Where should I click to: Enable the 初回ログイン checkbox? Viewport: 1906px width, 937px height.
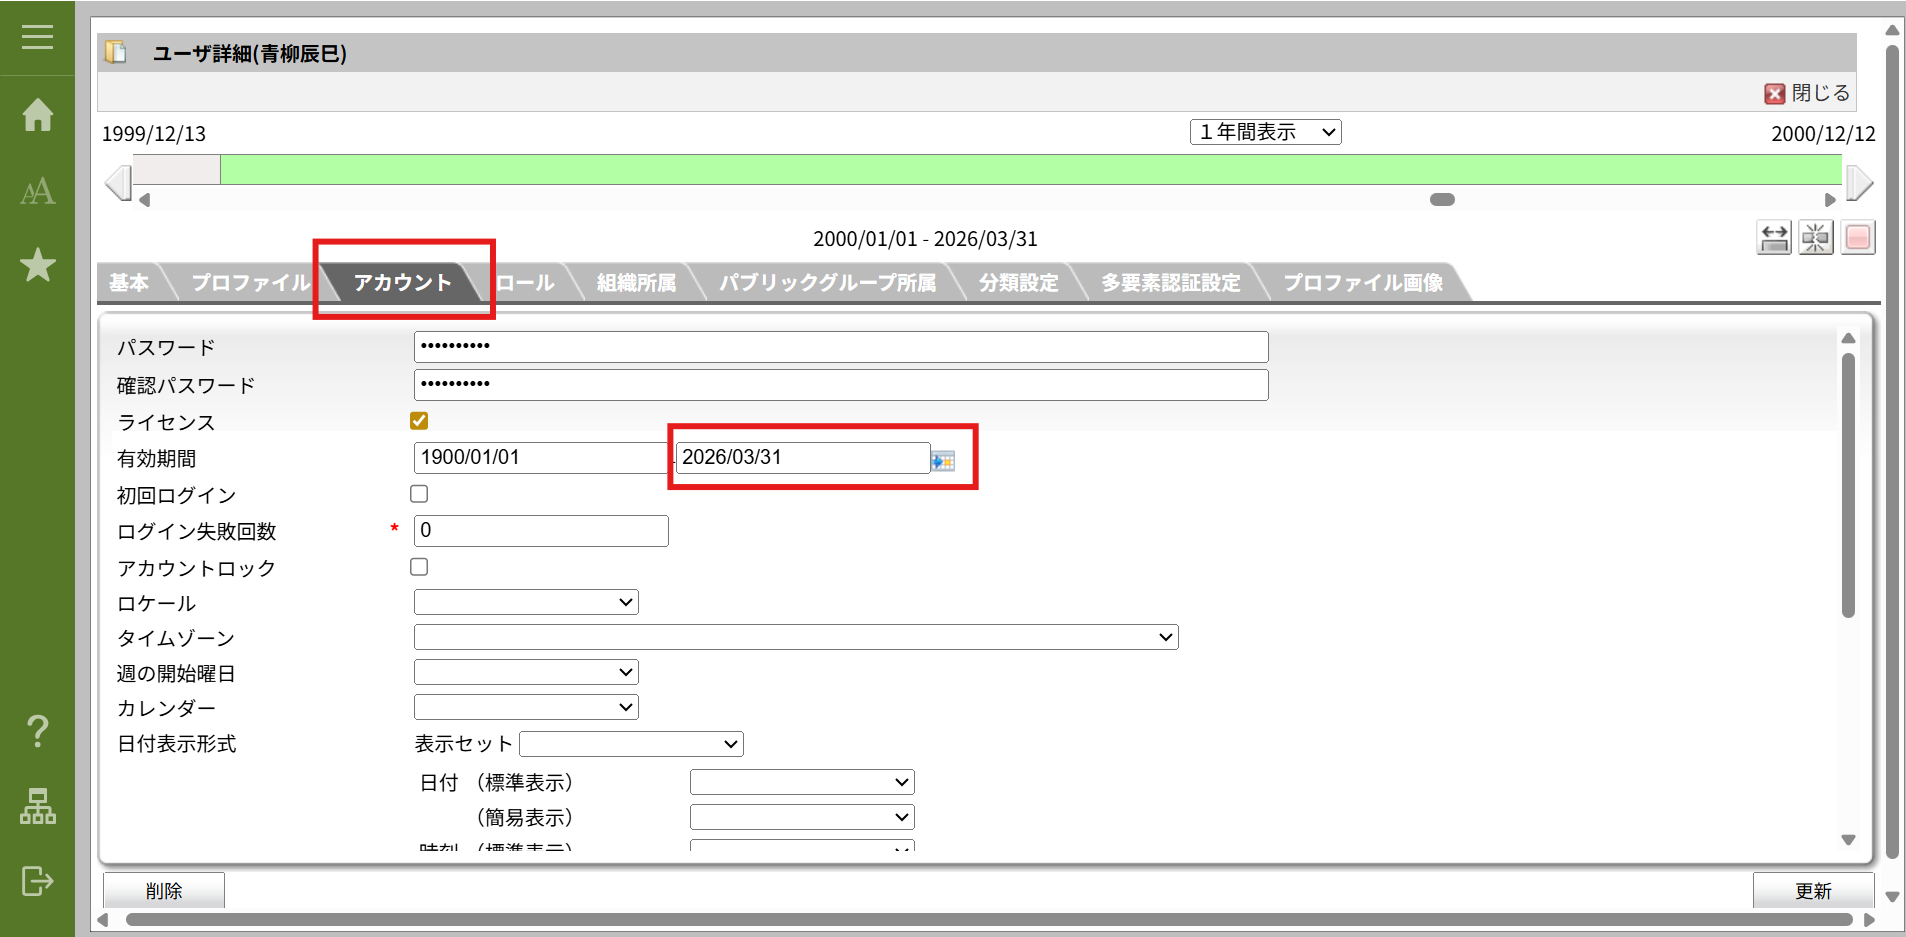pos(419,494)
